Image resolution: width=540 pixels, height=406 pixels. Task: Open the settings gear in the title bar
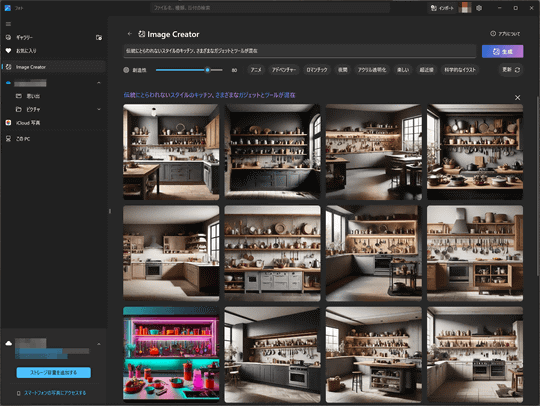click(x=479, y=8)
